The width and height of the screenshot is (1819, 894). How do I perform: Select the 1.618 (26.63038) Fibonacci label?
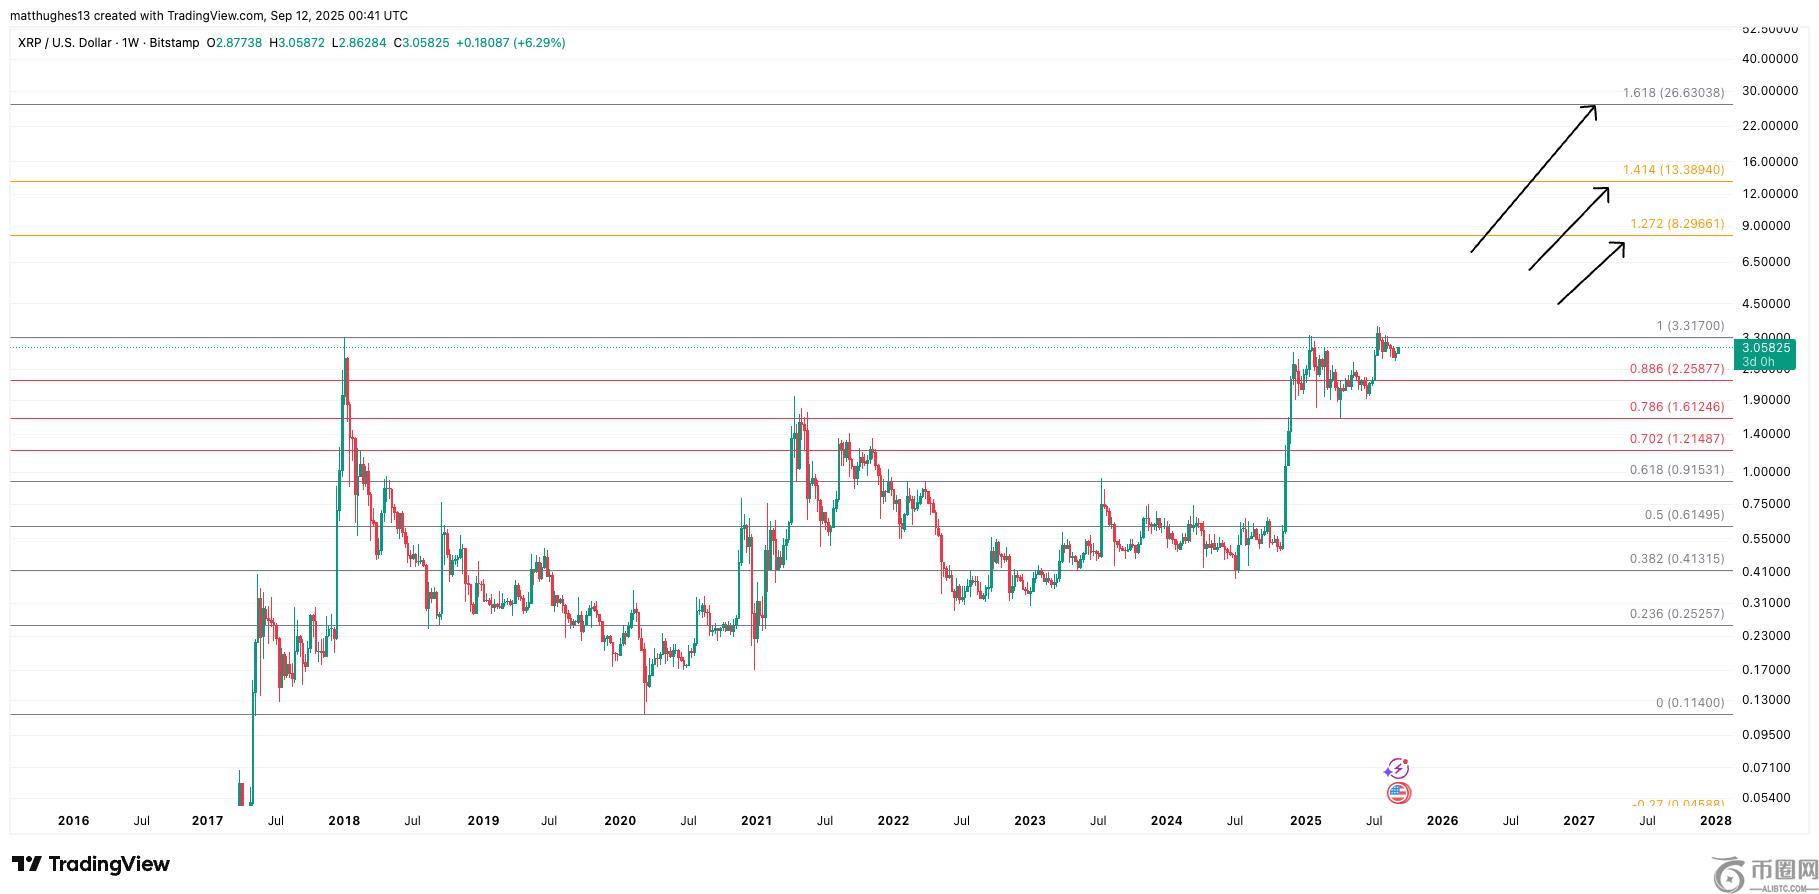1672,93
